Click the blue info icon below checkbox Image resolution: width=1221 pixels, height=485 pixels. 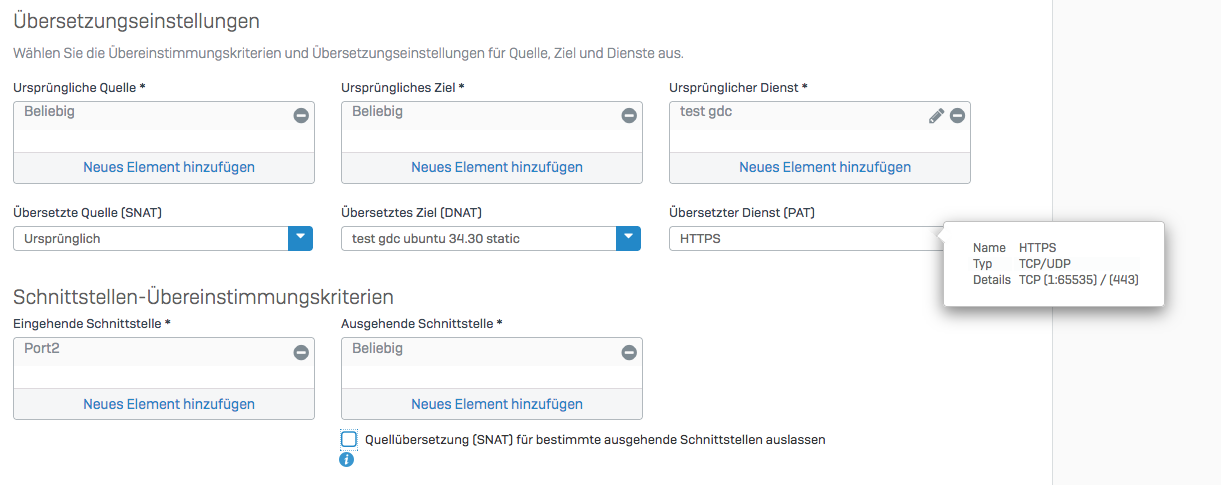pyautogui.click(x=347, y=460)
